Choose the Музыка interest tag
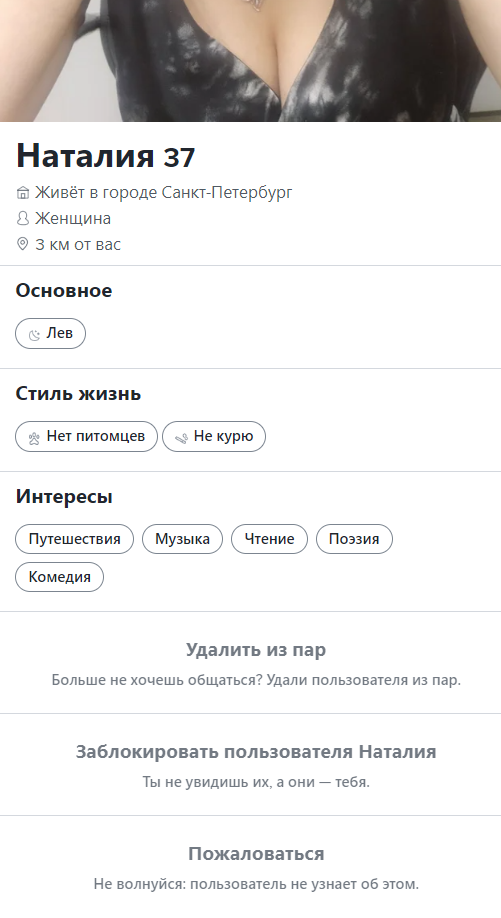The width and height of the screenshot is (501, 918). 183,539
